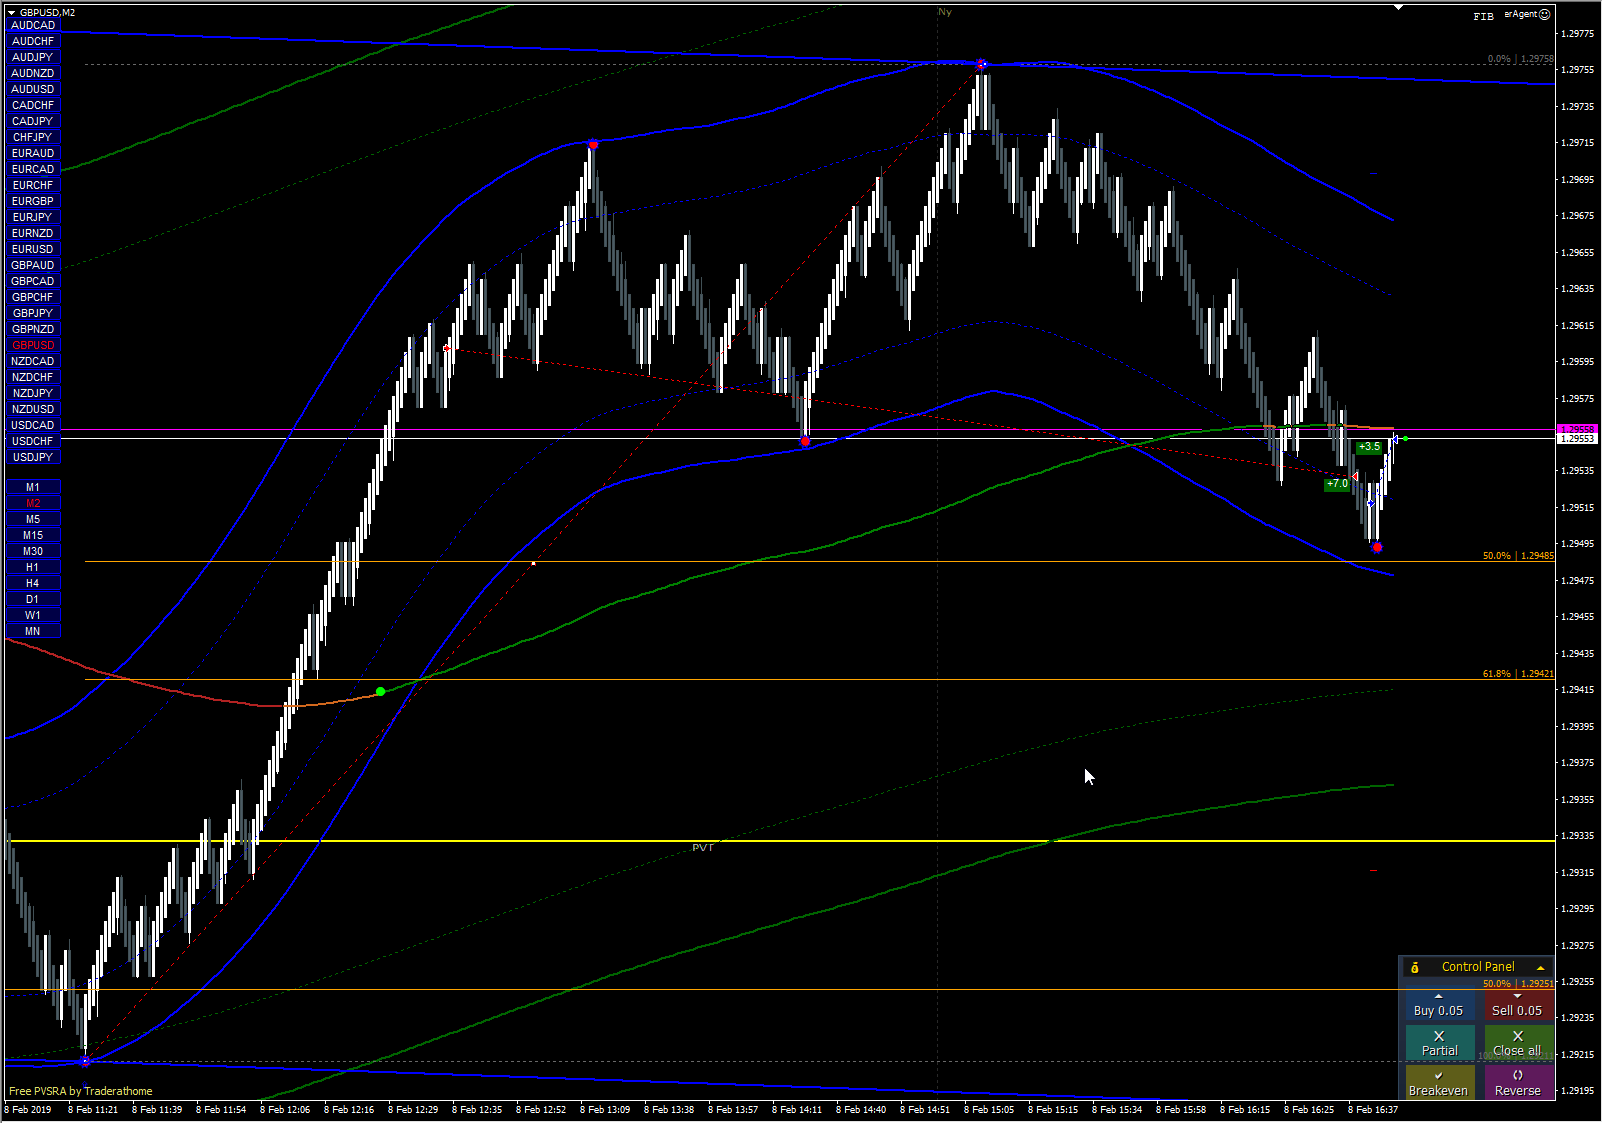
Task: Switch chart to AUDJPY symbol
Action: point(33,57)
